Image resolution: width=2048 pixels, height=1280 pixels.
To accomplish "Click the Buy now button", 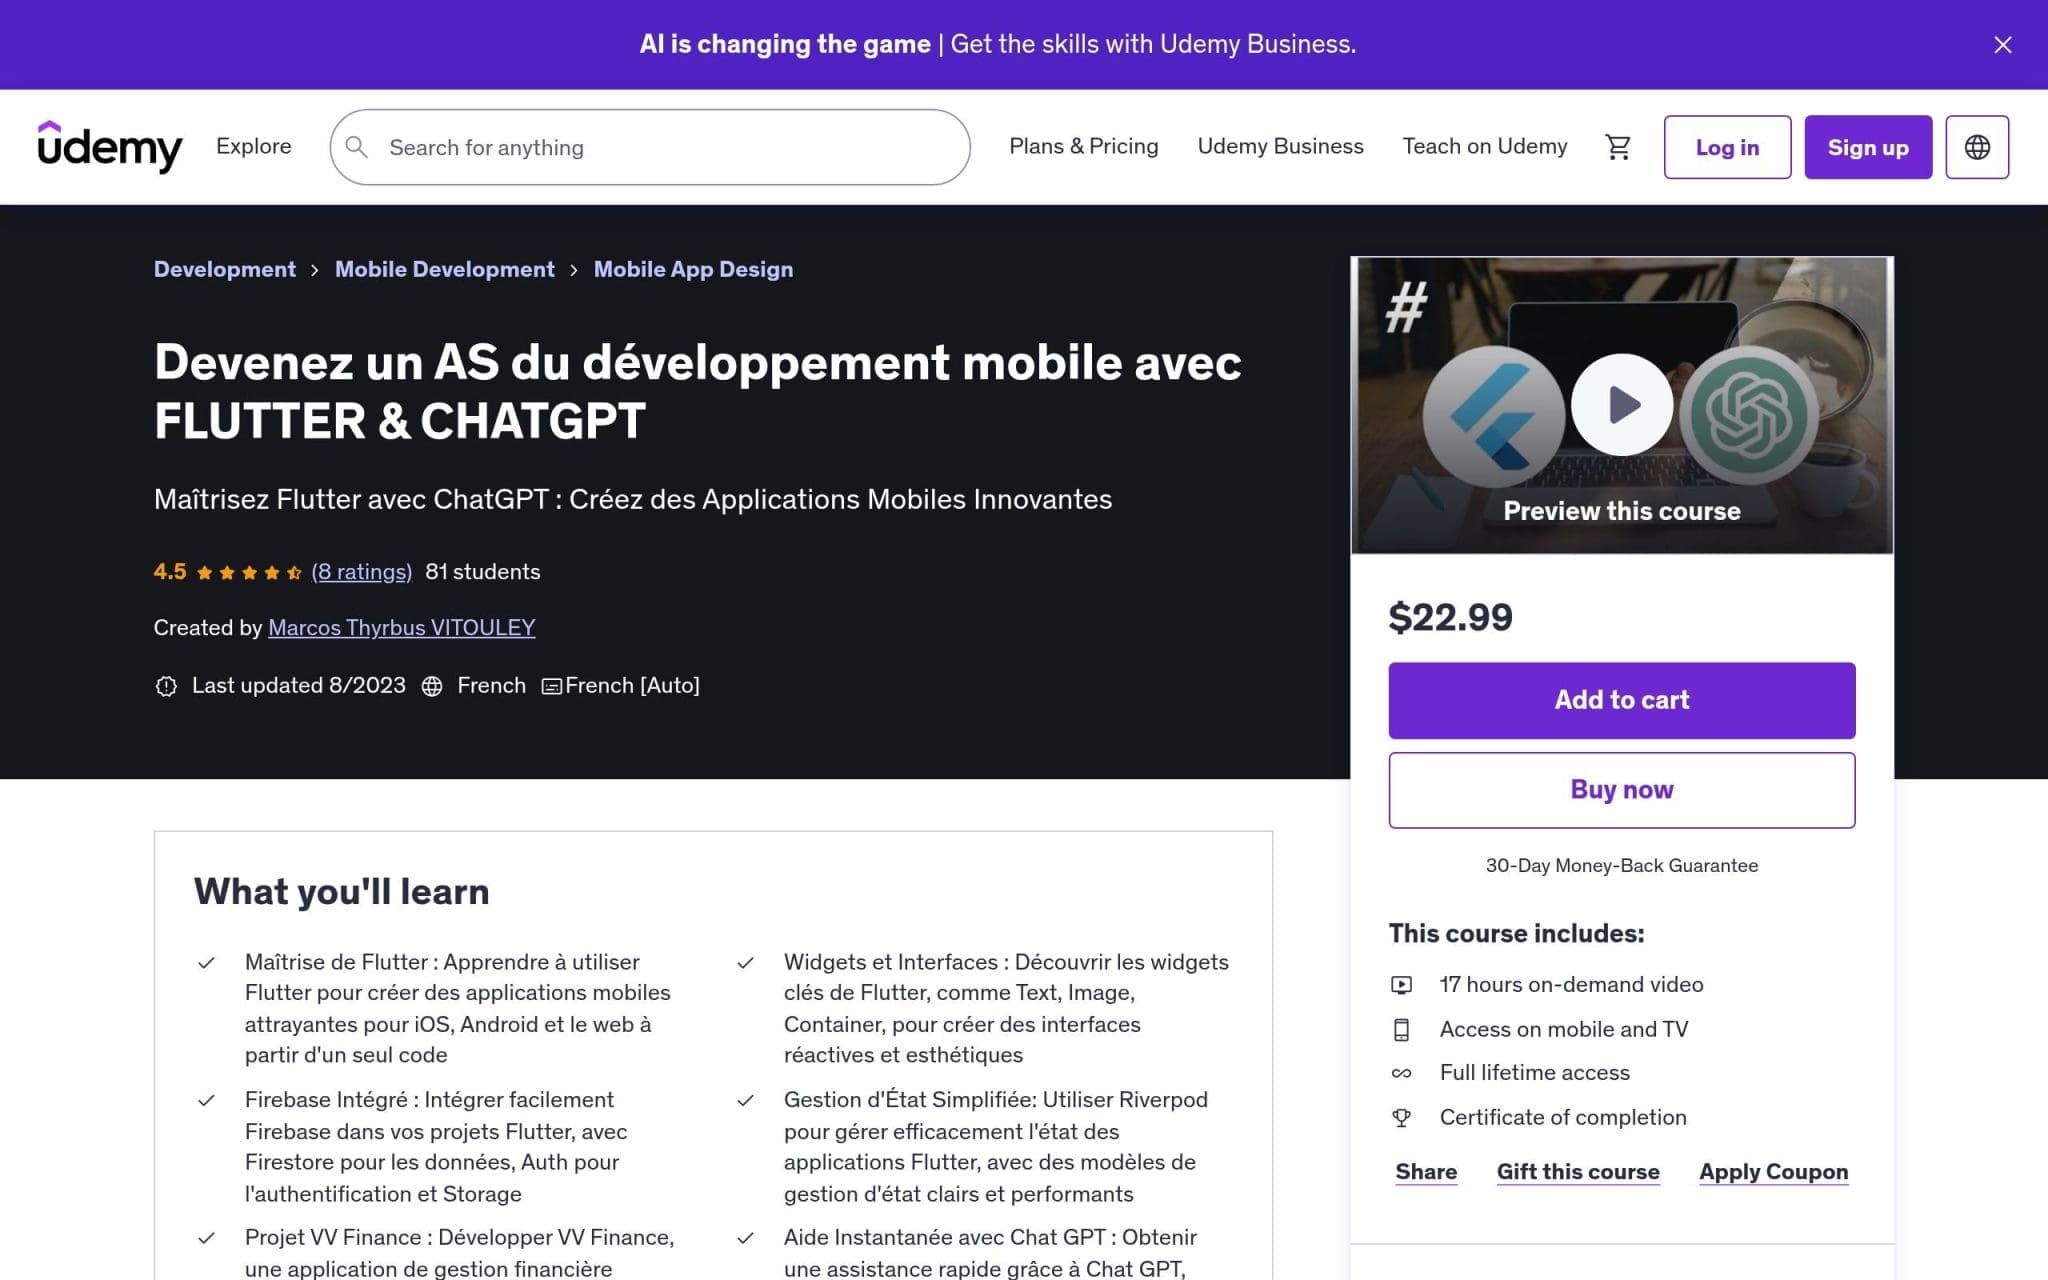I will coord(1621,790).
